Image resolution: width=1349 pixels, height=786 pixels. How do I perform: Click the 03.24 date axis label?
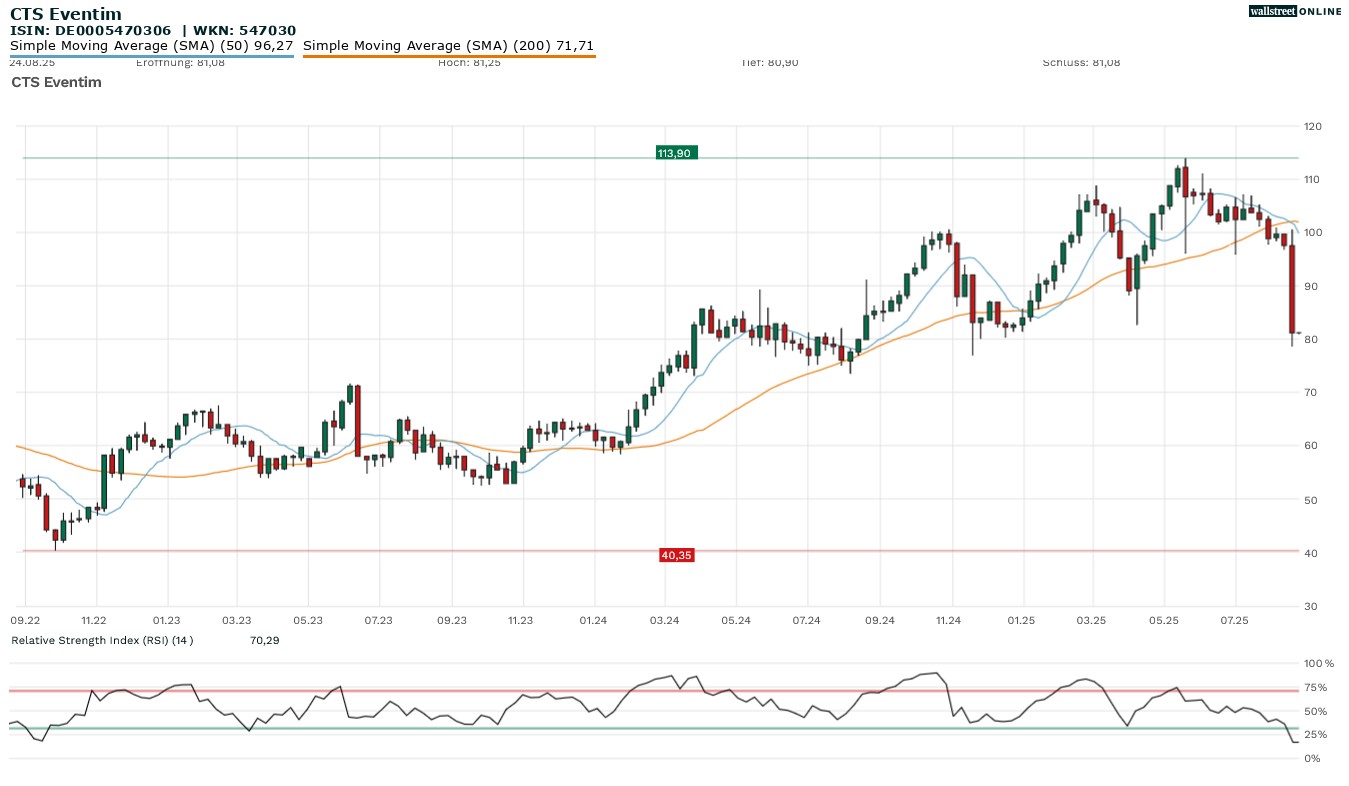[x=664, y=621]
